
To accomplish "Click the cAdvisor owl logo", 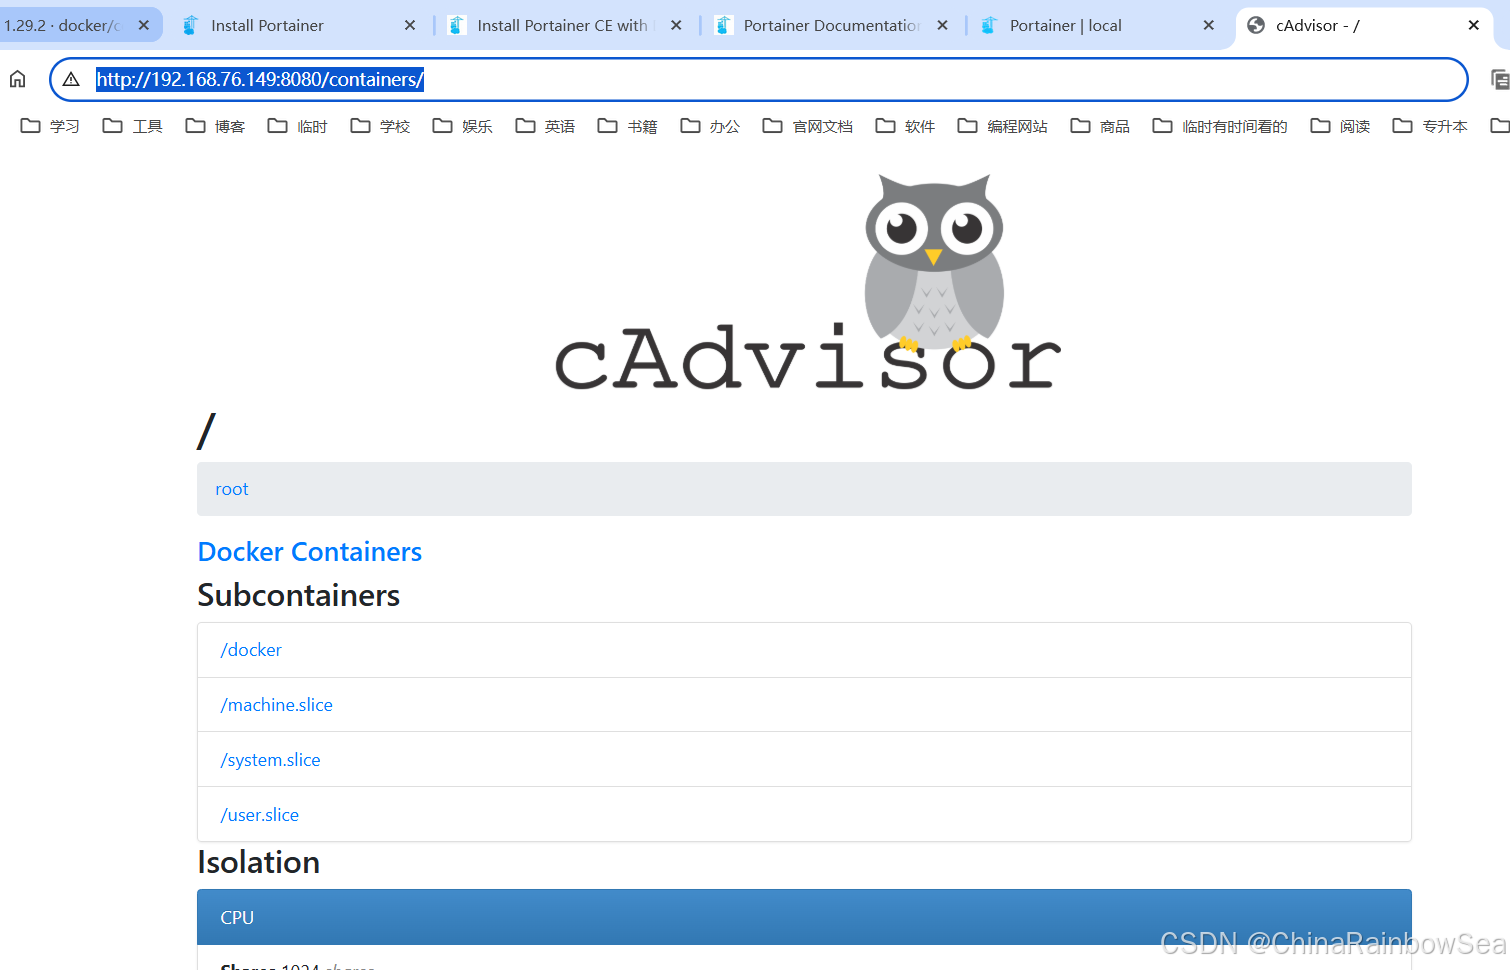I will point(933,260).
